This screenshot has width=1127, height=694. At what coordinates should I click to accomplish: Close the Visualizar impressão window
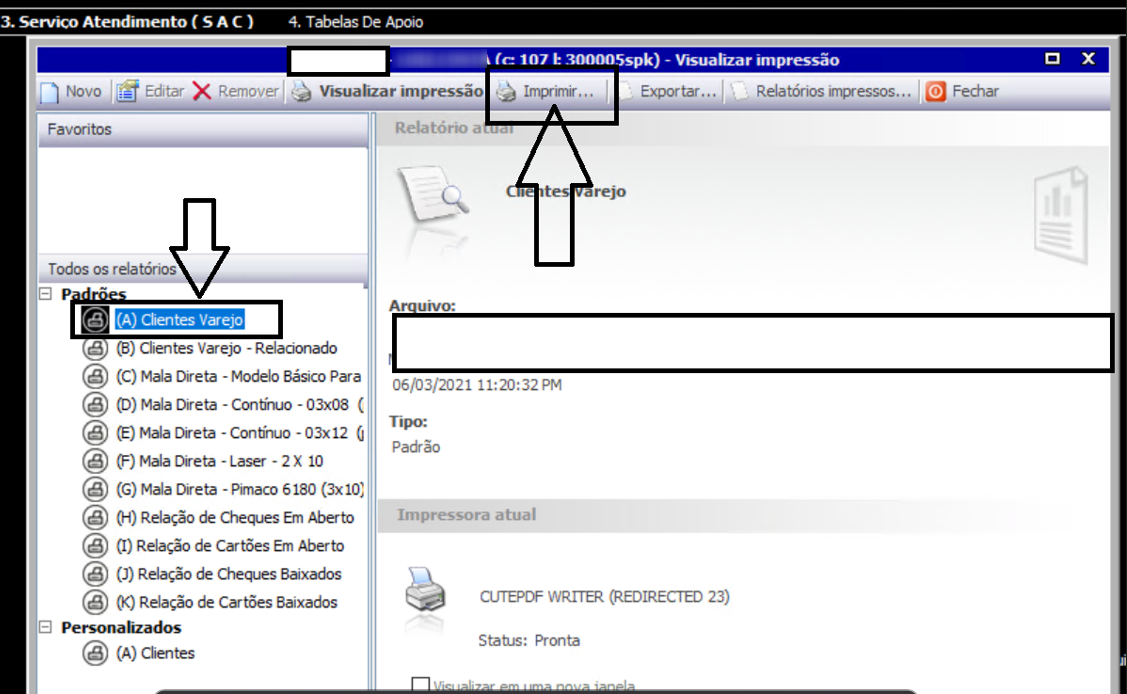pos(1088,59)
